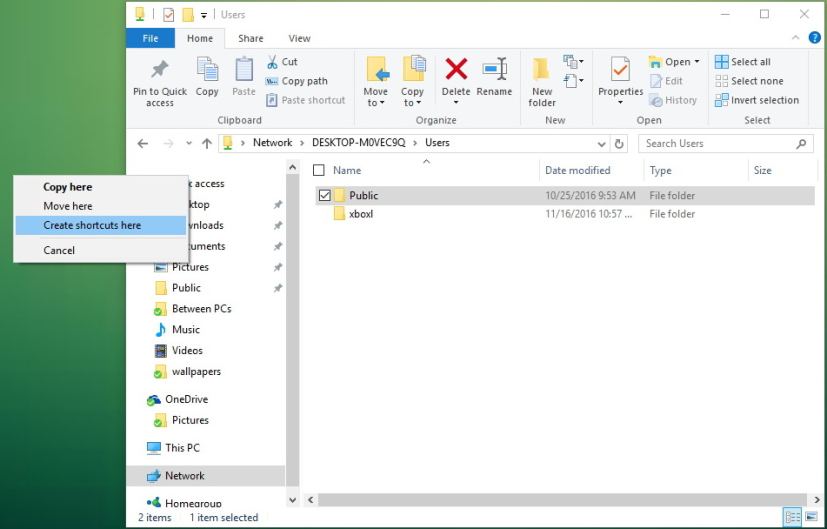Select This PC in sidebar
This screenshot has width=827, height=529.
tap(182, 448)
